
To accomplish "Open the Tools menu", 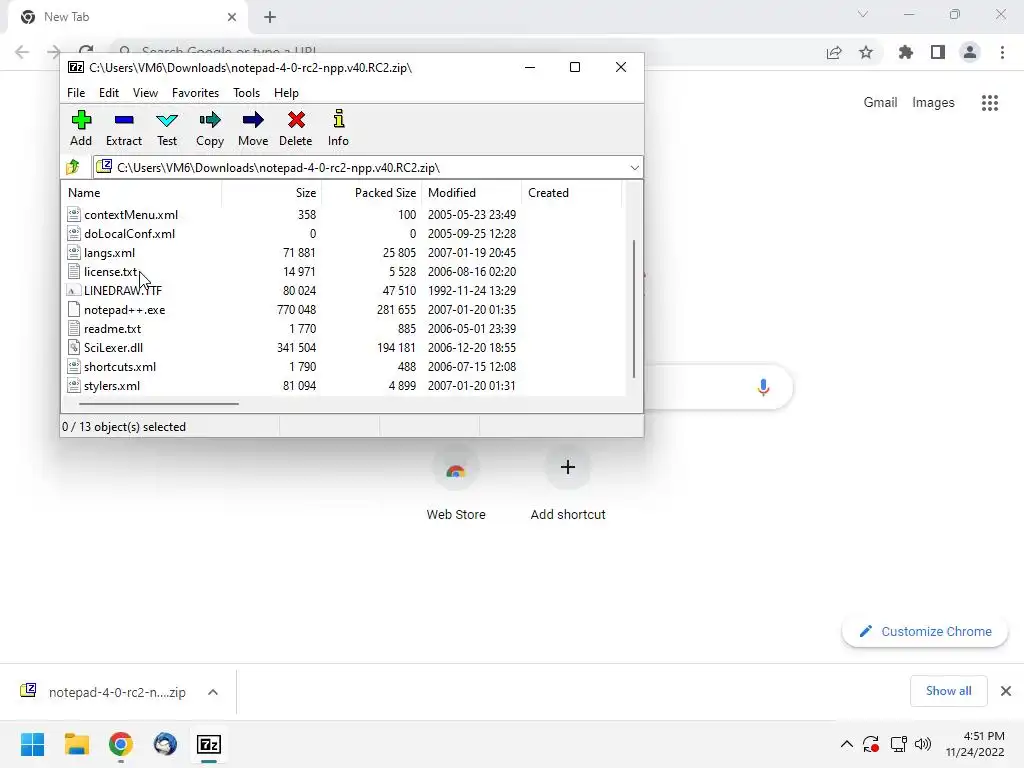I will (x=246, y=93).
